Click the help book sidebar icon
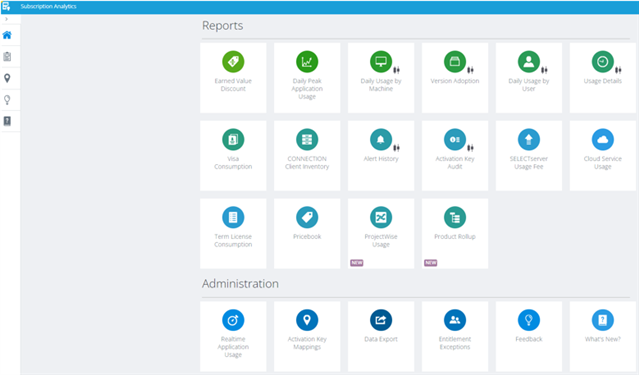639x375 pixels. (x=7, y=121)
